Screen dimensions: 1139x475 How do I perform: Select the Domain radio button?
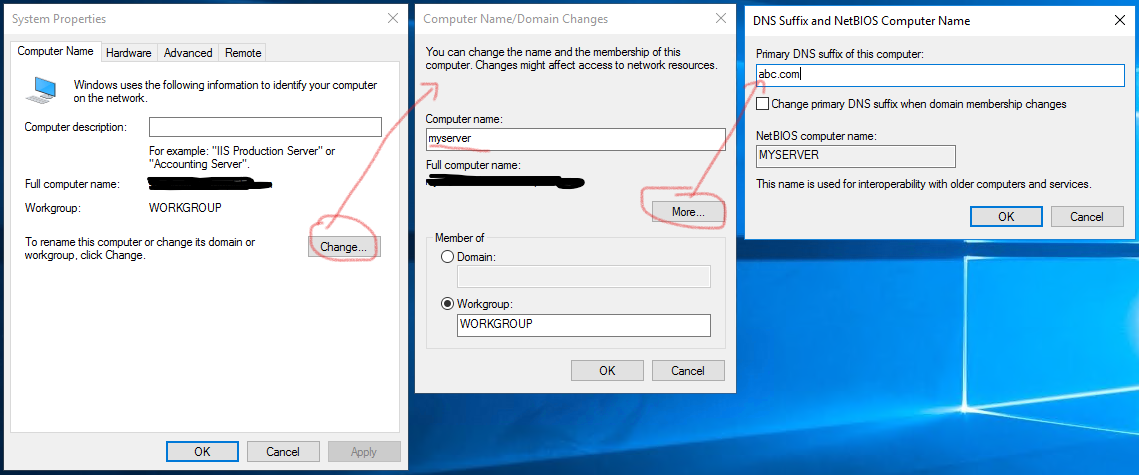coord(447,257)
